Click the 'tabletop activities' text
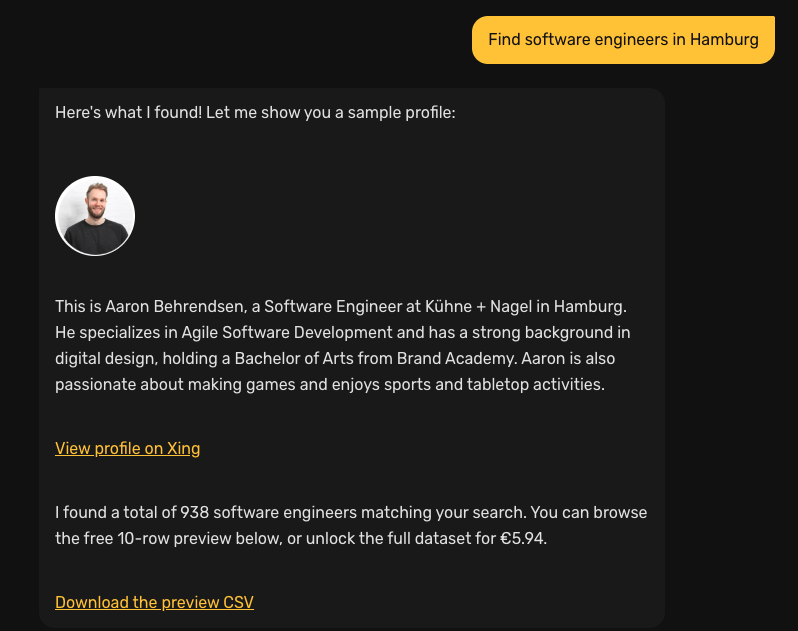The width and height of the screenshot is (798, 631). (536, 384)
